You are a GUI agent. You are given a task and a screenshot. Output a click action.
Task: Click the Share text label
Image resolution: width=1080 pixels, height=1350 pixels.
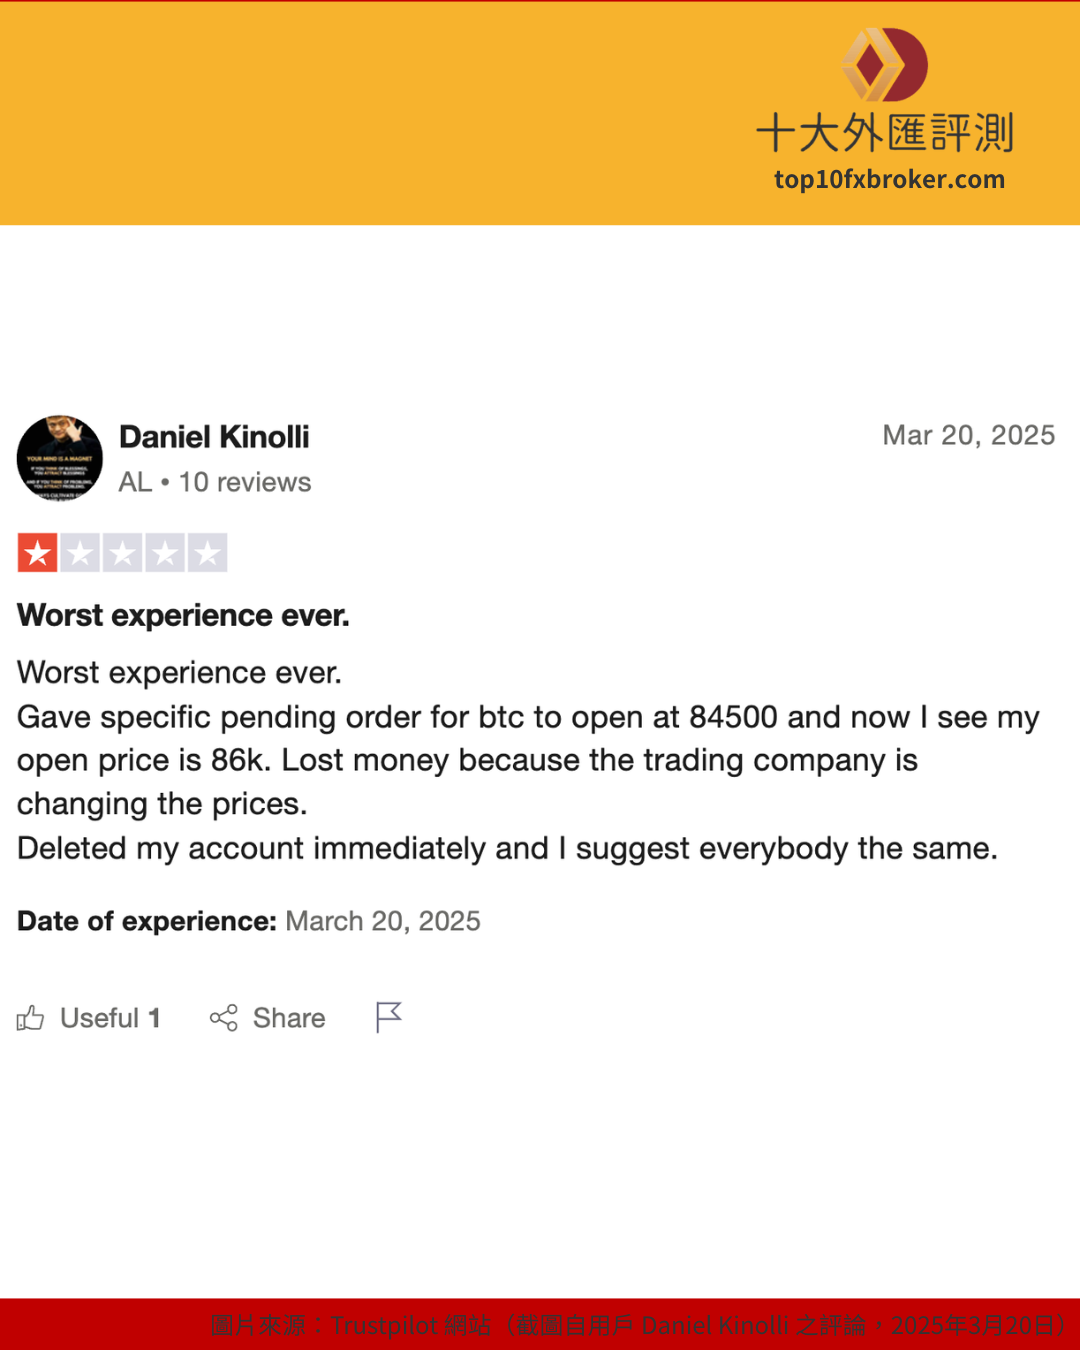[289, 1018]
